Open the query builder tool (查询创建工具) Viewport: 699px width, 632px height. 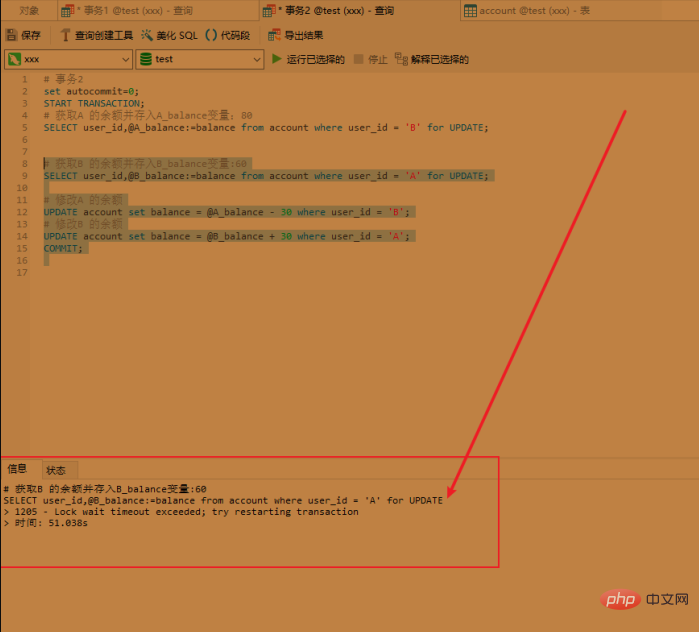[x=96, y=35]
